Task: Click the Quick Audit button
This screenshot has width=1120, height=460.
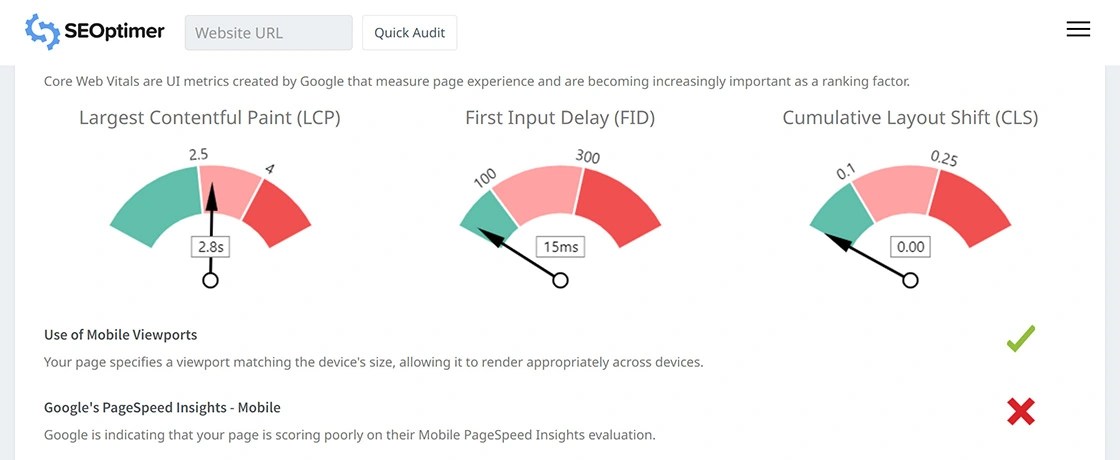Action: pos(410,33)
